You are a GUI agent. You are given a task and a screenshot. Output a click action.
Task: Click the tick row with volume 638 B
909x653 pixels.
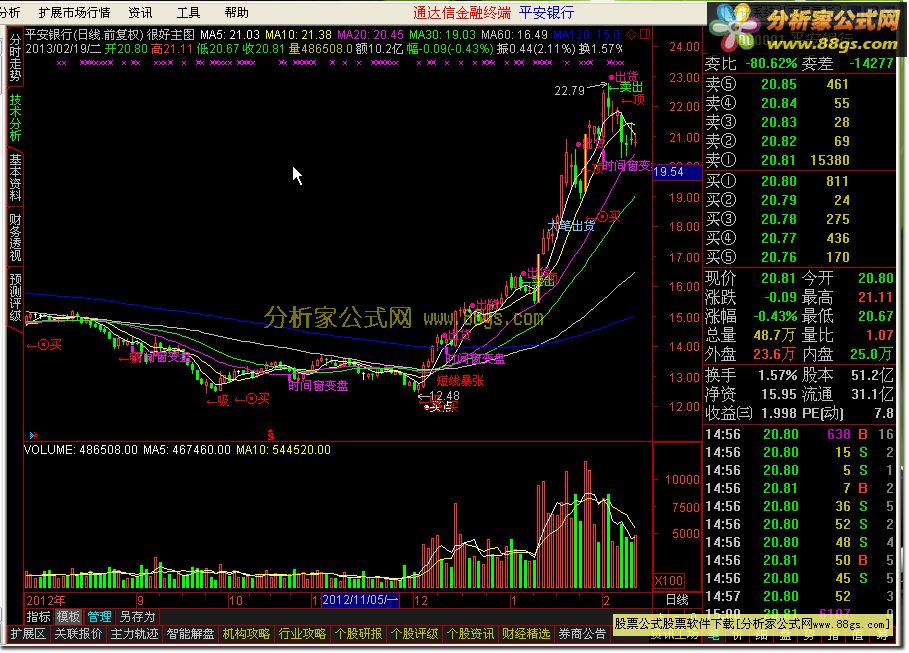click(x=799, y=434)
